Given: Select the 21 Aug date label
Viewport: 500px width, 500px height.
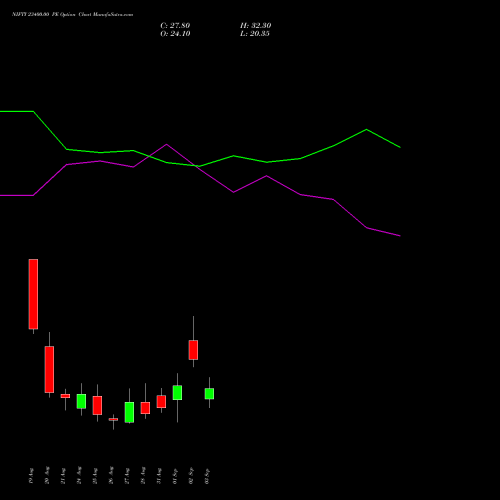Looking at the screenshot, I should (x=63, y=476).
